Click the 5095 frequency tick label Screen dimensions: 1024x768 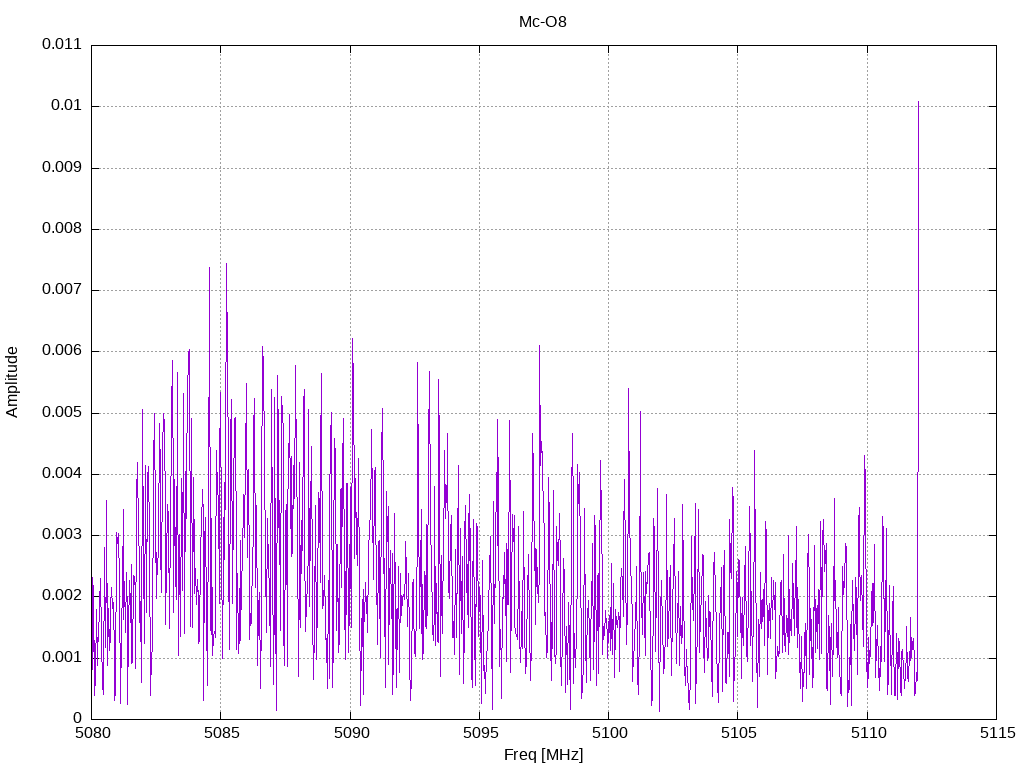pos(479,733)
